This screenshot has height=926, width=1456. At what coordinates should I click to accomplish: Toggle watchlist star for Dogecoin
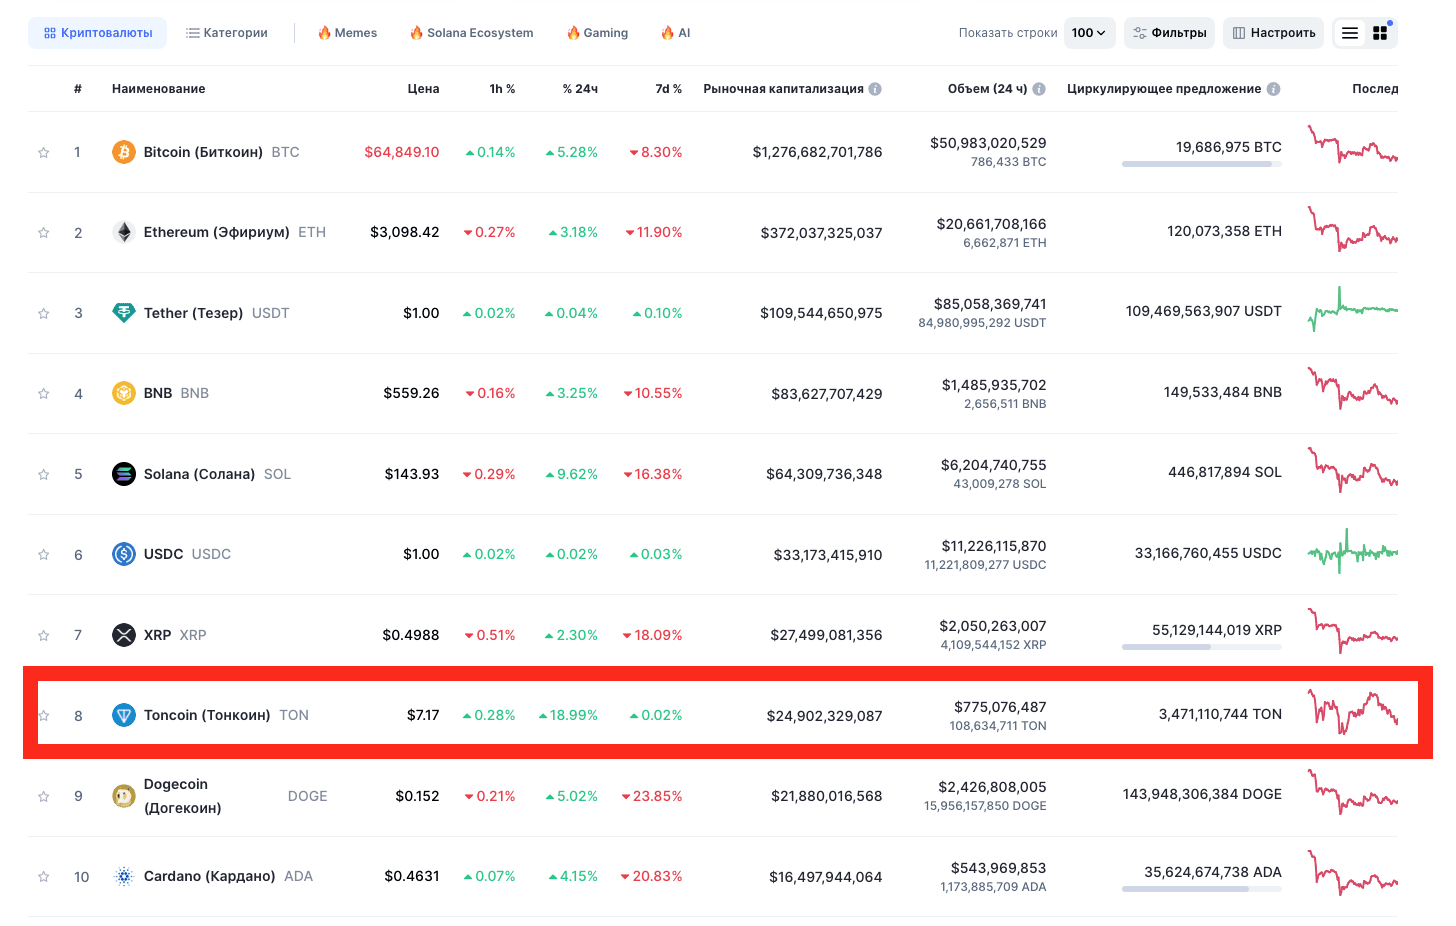pyautogui.click(x=43, y=797)
